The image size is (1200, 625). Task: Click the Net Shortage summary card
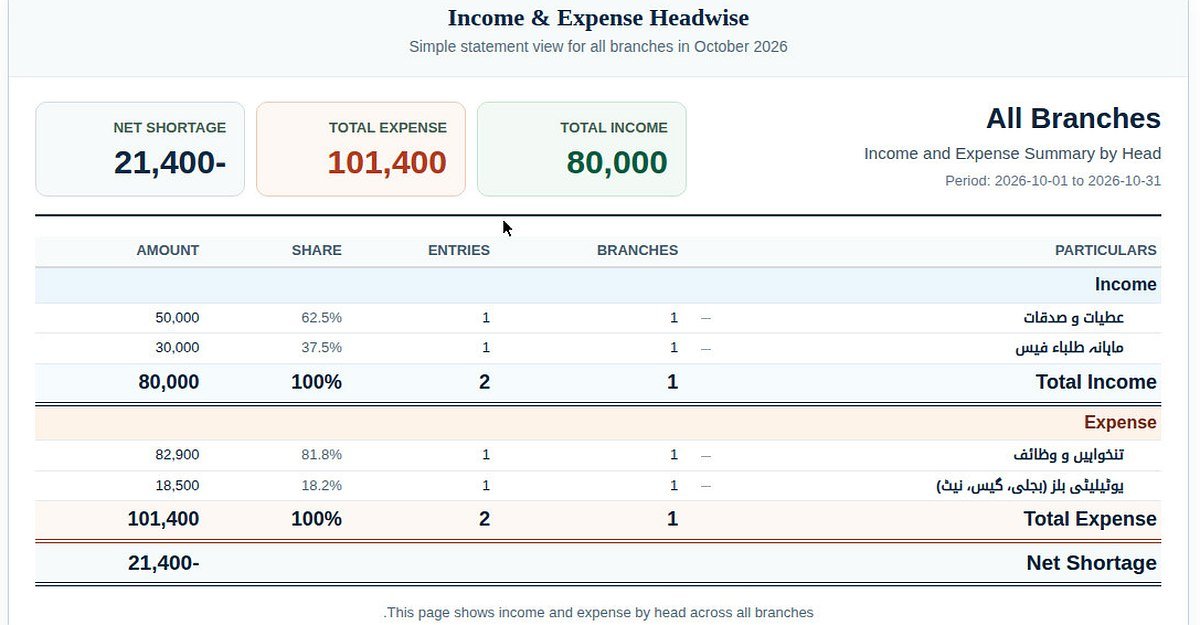click(140, 149)
